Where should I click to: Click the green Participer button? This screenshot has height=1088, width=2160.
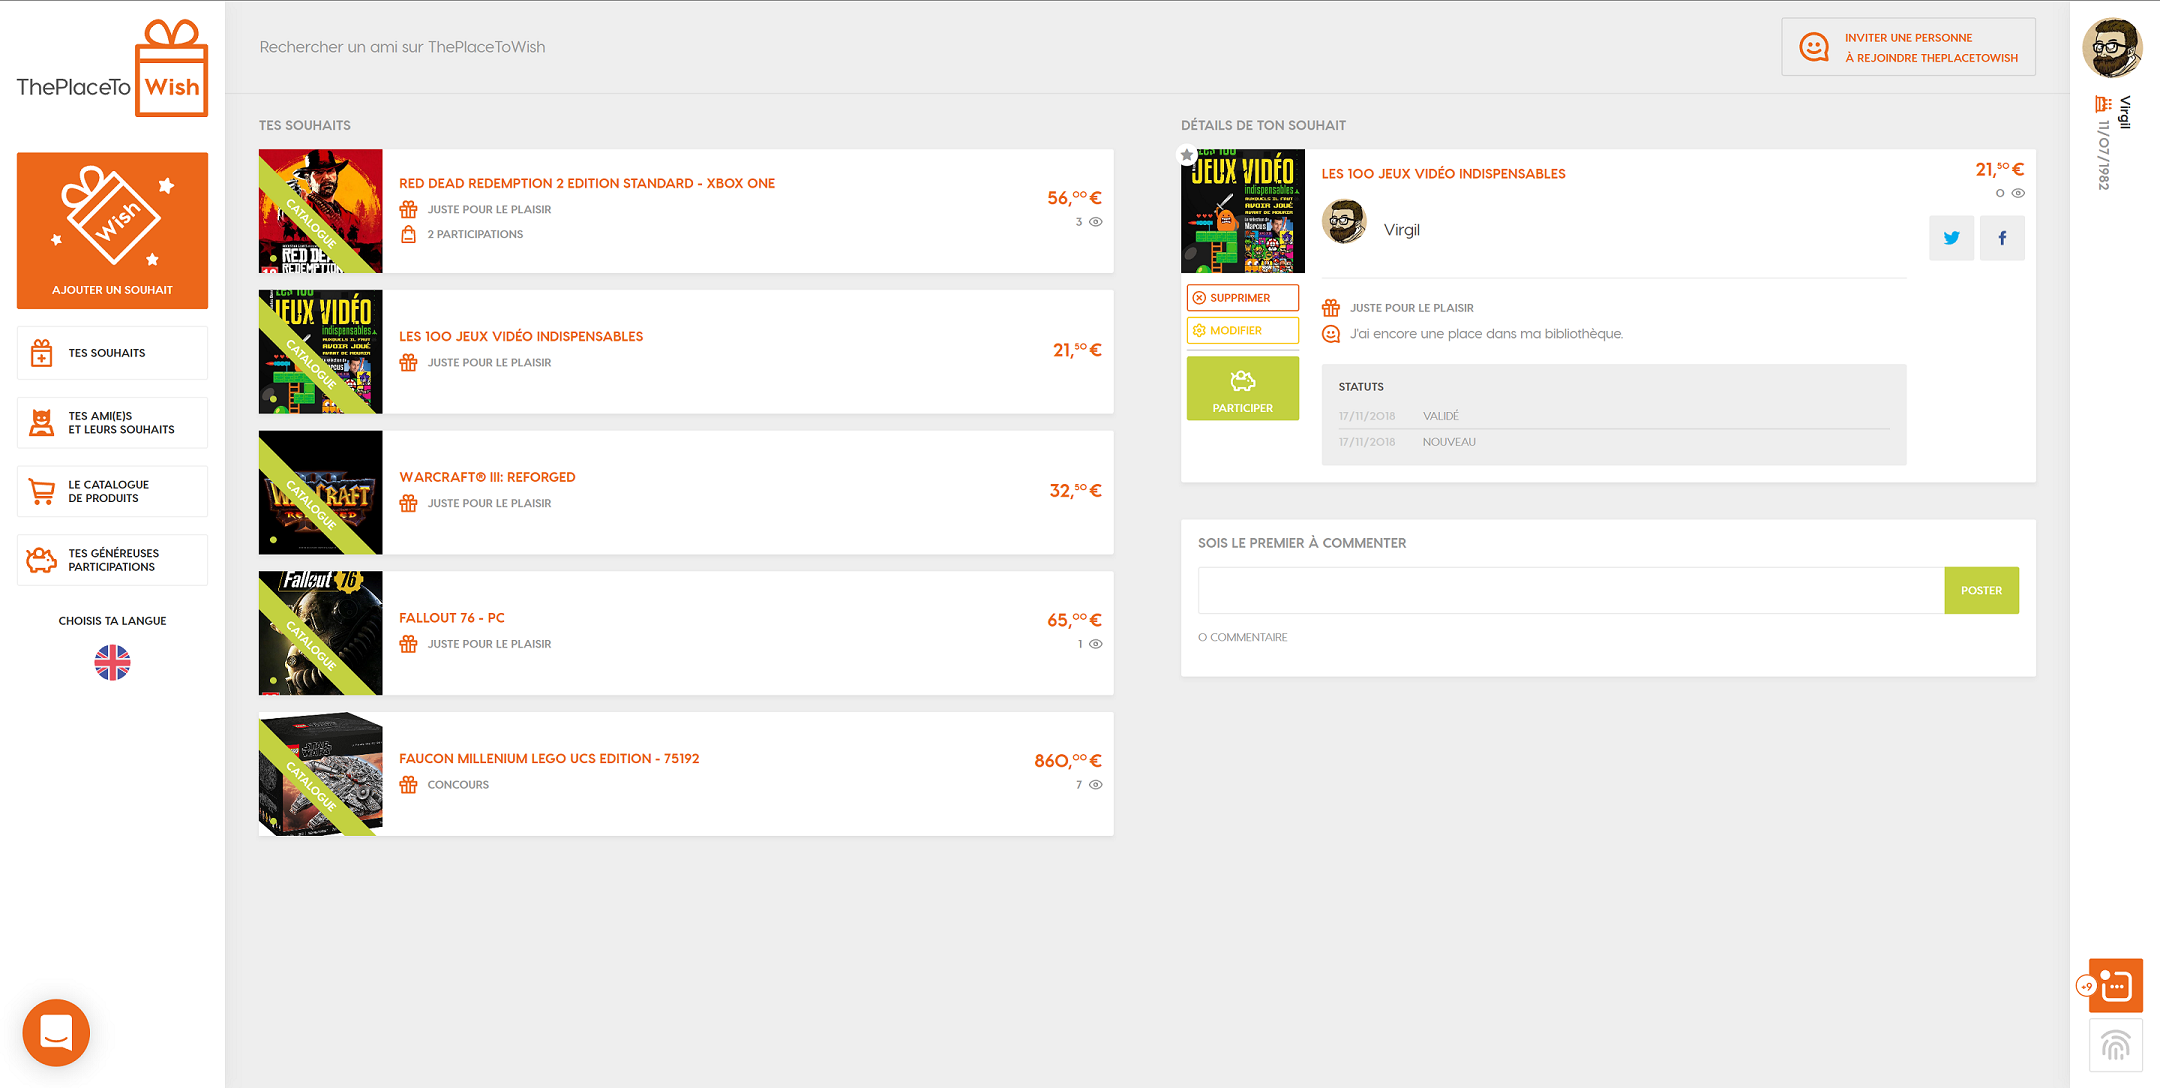(1243, 388)
